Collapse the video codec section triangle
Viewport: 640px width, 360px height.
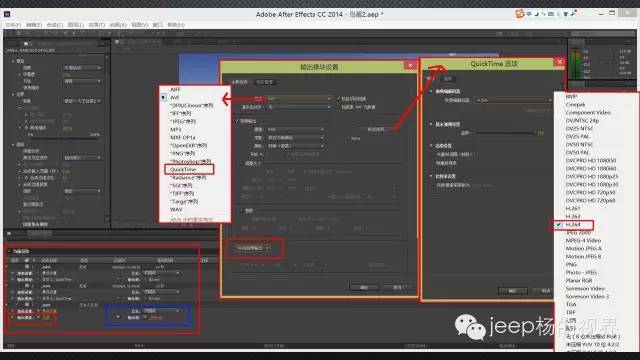(x=431, y=91)
